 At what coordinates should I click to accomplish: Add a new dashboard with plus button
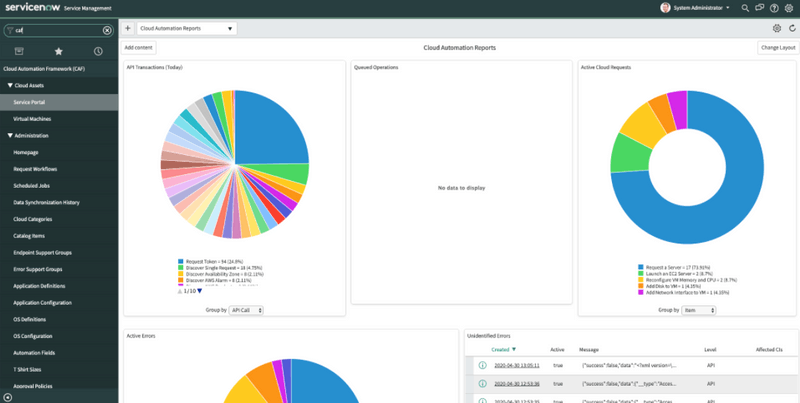click(127, 29)
